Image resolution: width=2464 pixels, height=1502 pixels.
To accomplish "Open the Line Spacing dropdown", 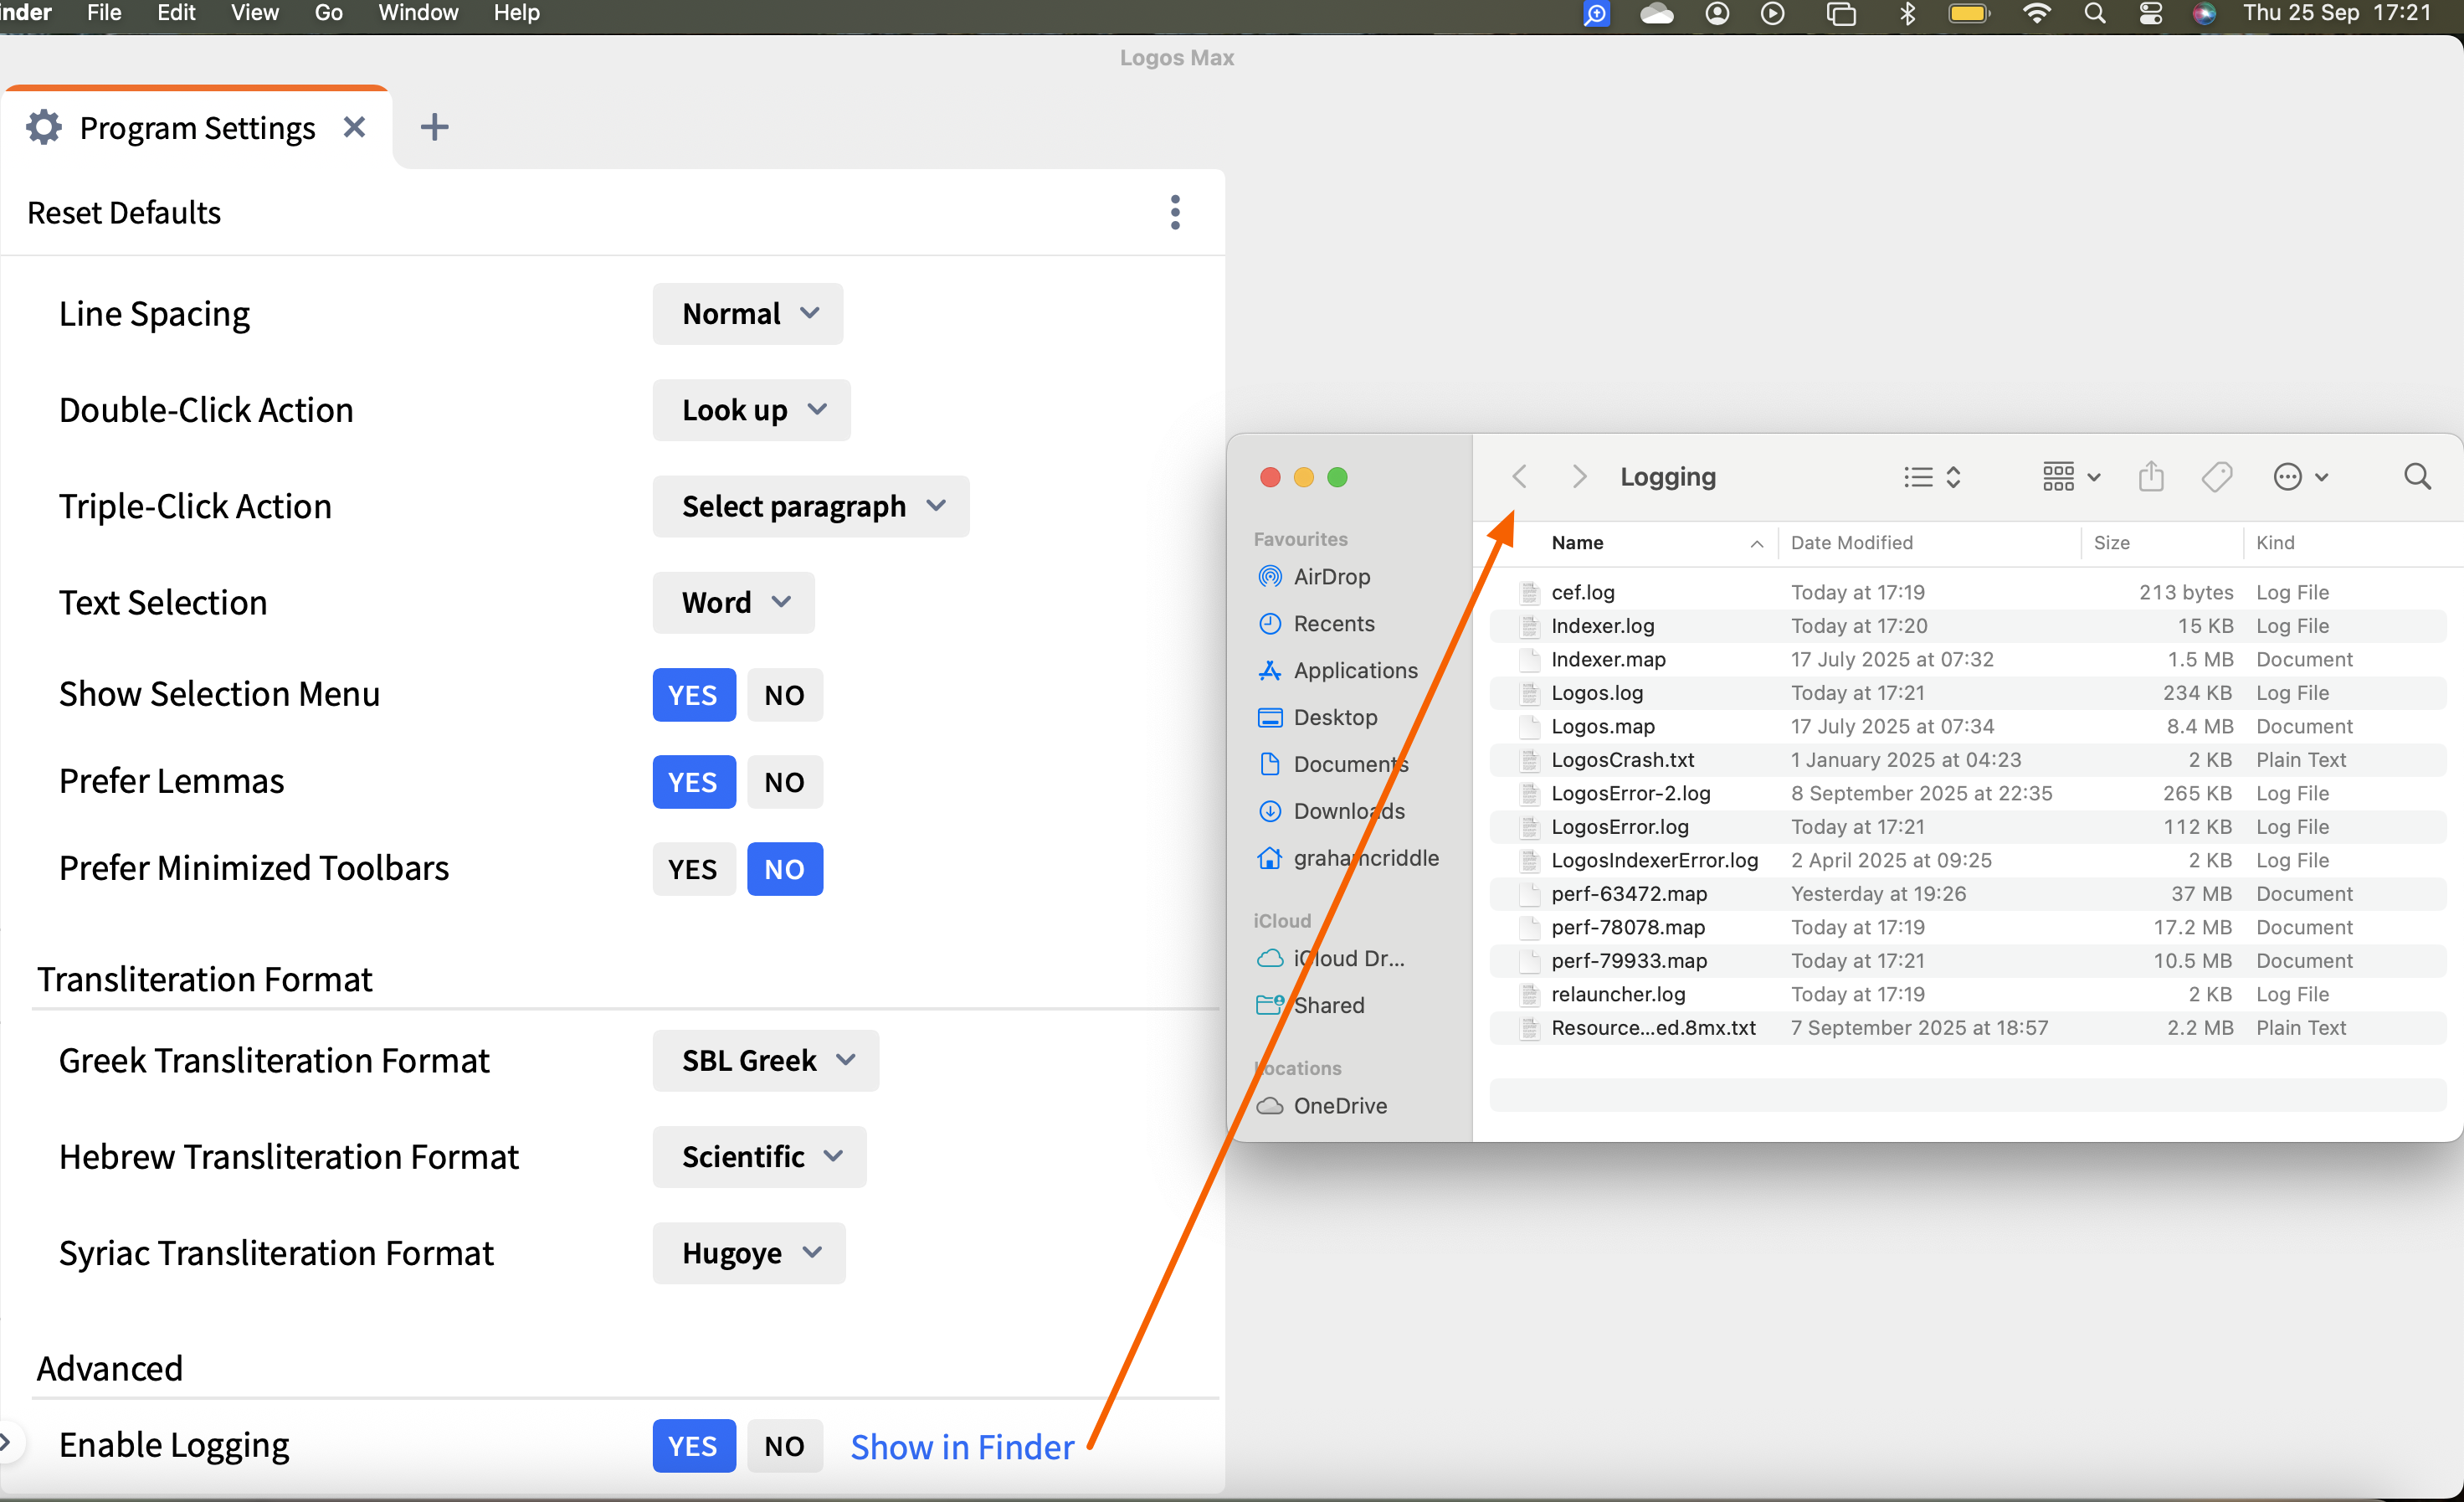I will pos(747,314).
